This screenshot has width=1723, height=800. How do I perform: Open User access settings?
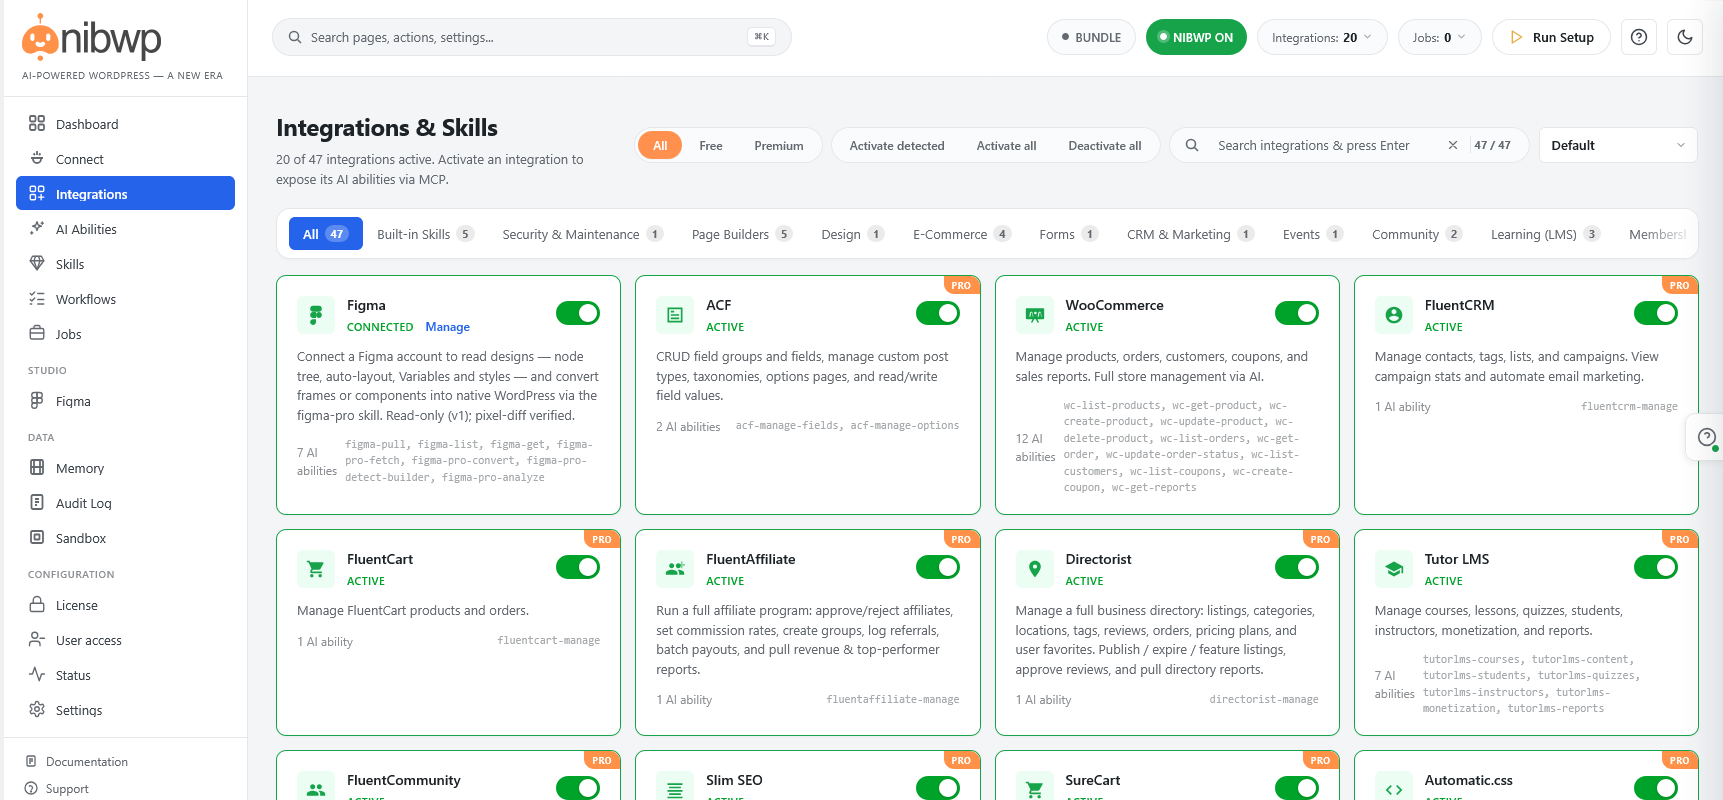coord(125,640)
